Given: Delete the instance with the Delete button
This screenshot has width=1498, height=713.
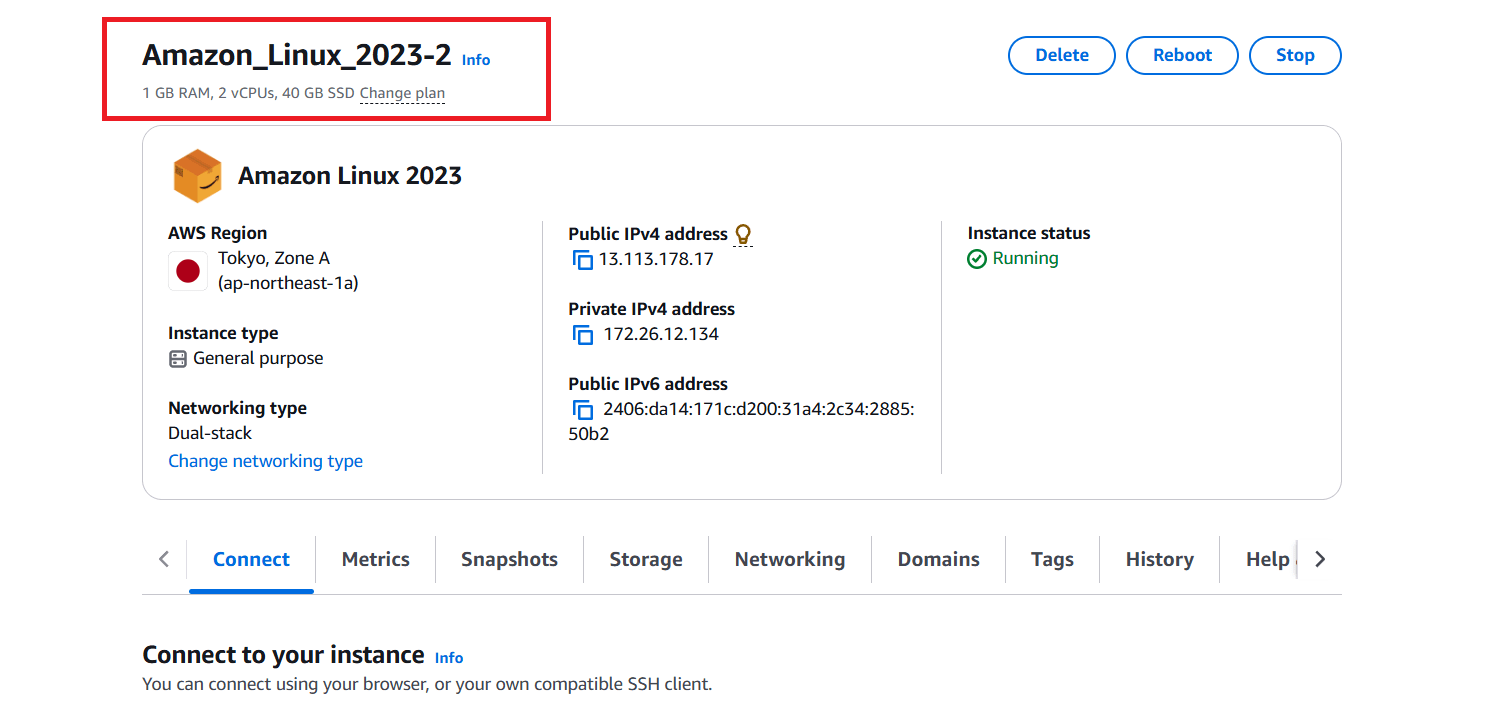Looking at the screenshot, I should pyautogui.click(x=1062, y=56).
